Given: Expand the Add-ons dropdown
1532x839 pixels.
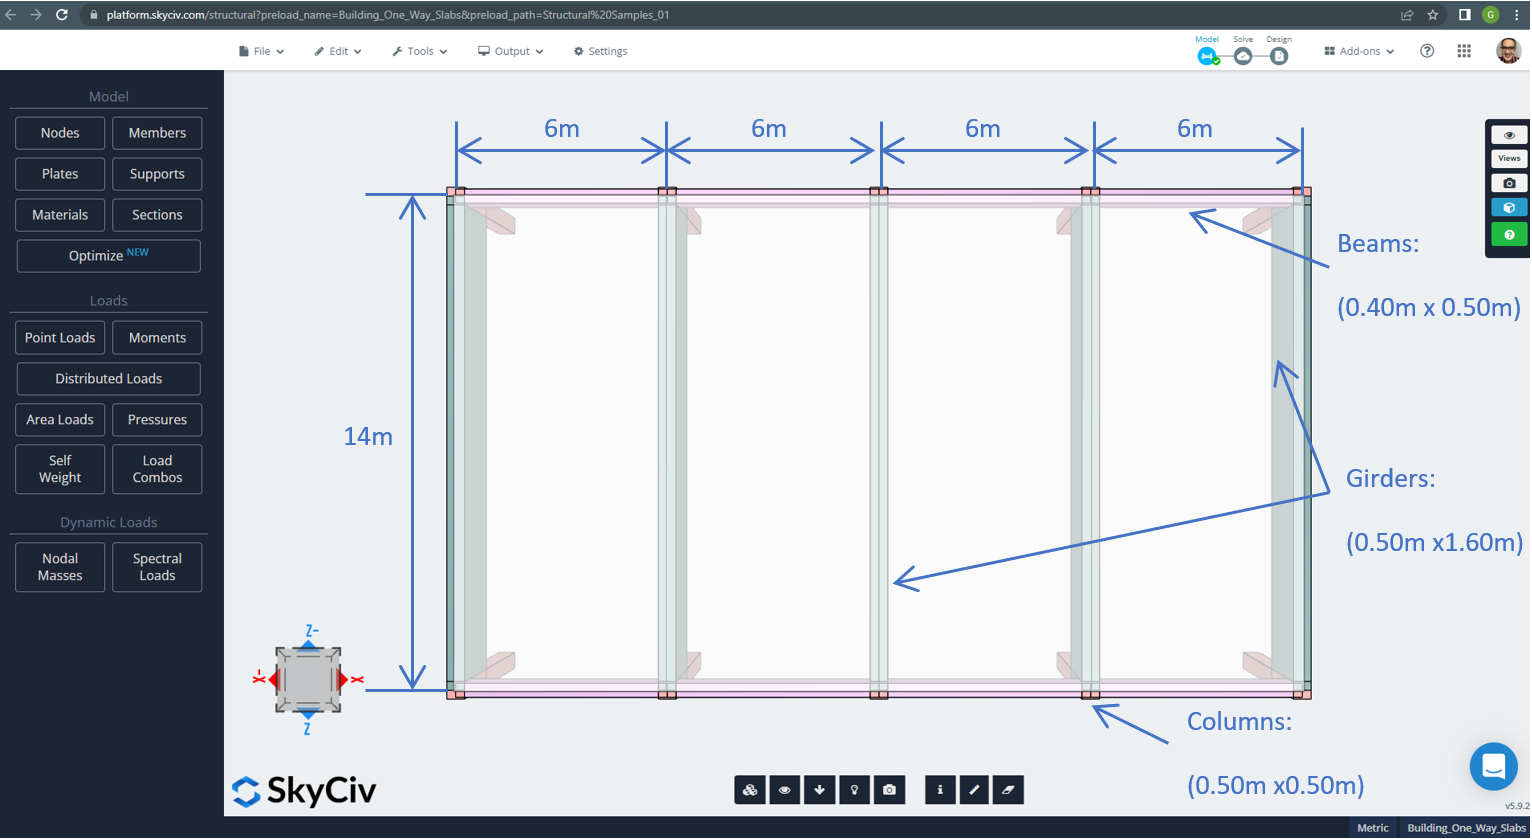Looking at the screenshot, I should [1359, 51].
